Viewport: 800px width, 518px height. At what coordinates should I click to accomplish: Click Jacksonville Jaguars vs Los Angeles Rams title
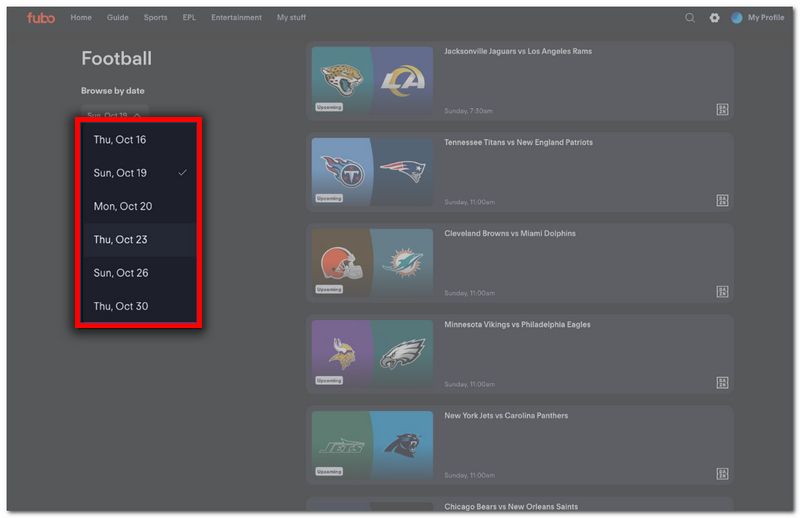coord(518,51)
